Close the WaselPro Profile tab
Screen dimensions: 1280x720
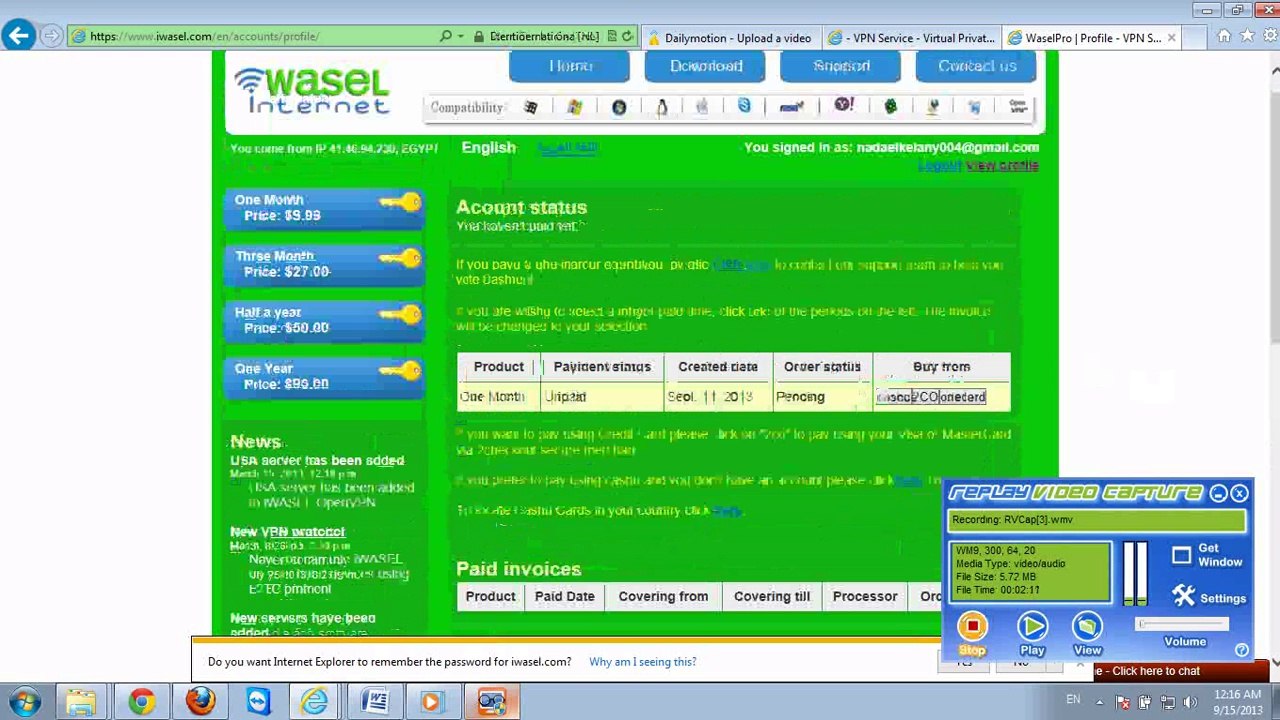tap(1171, 38)
